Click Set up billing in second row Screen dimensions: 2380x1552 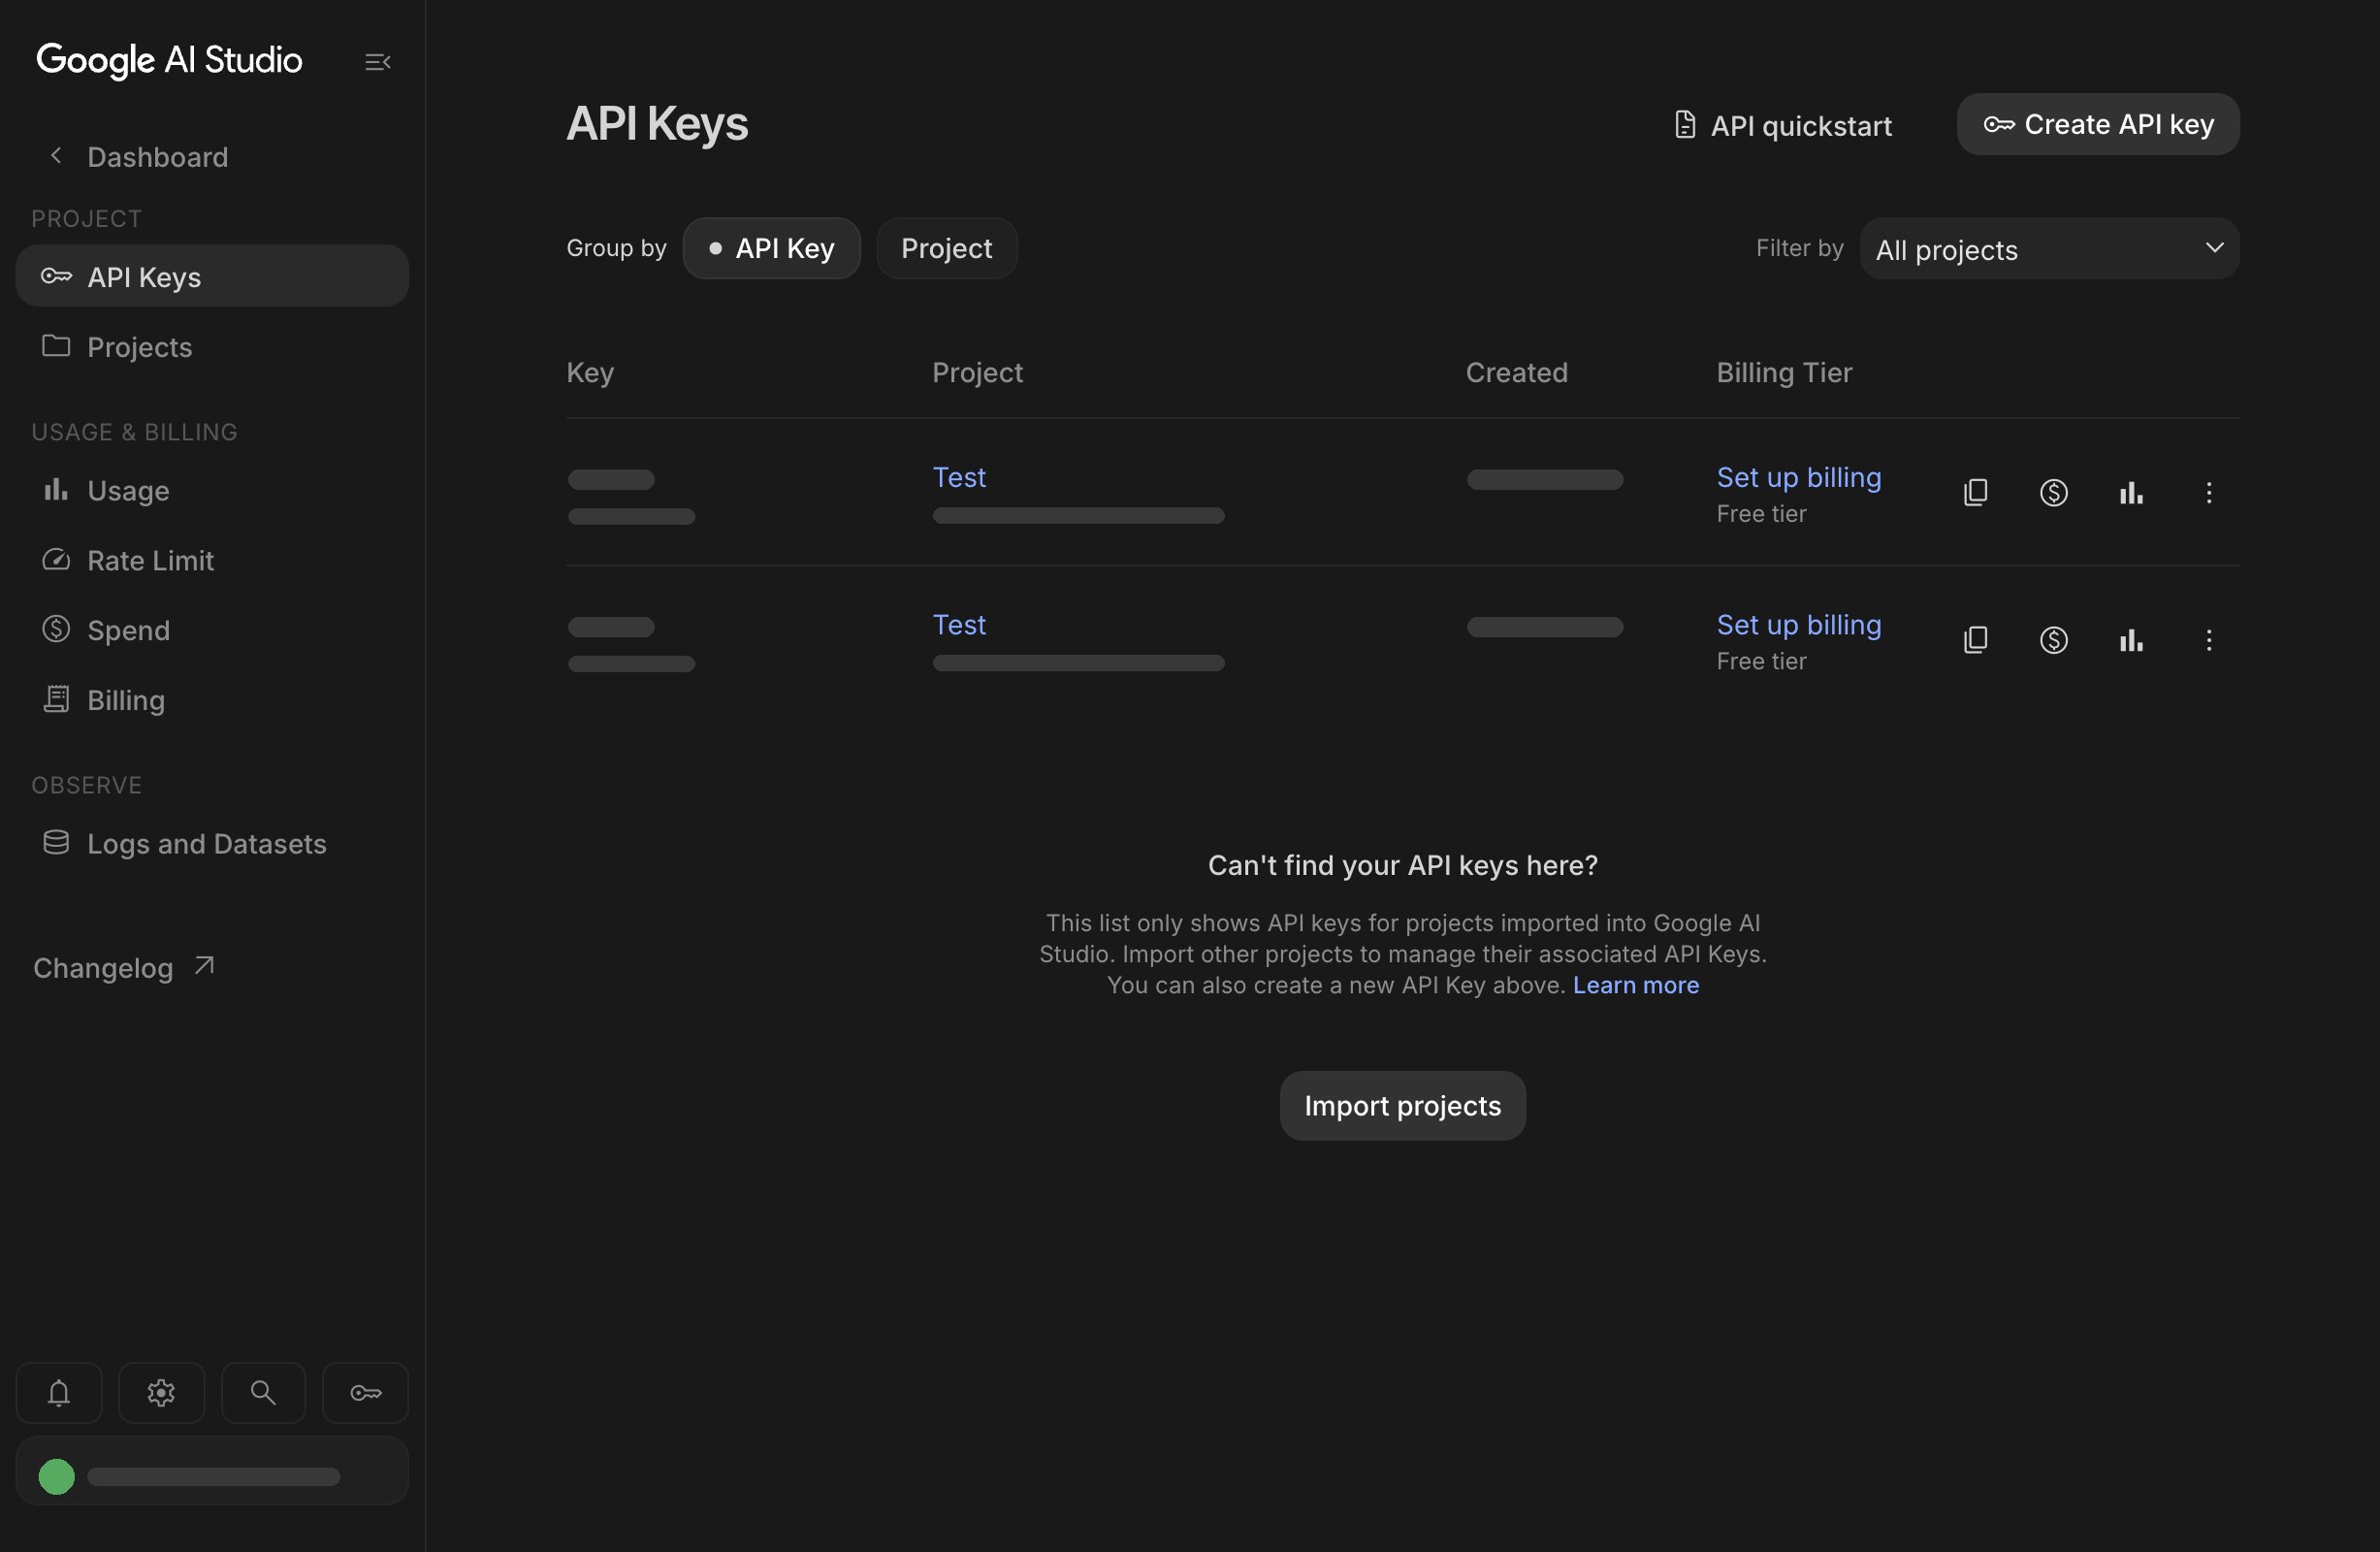1799,625
